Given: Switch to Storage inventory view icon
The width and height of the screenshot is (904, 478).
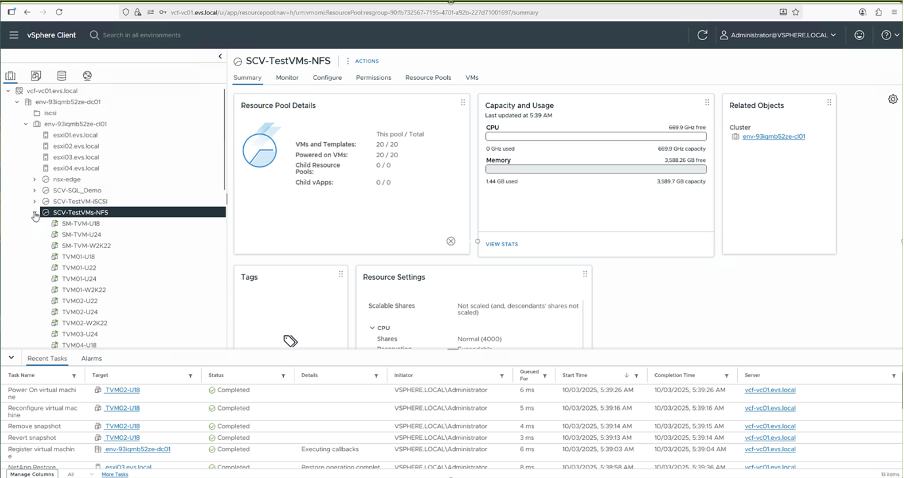Looking at the screenshot, I should (x=62, y=76).
